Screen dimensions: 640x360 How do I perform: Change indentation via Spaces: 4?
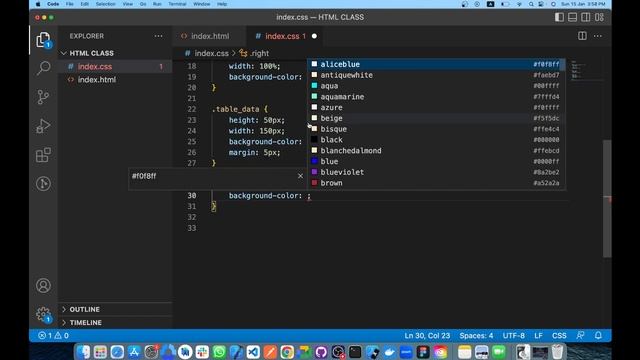(x=476, y=336)
